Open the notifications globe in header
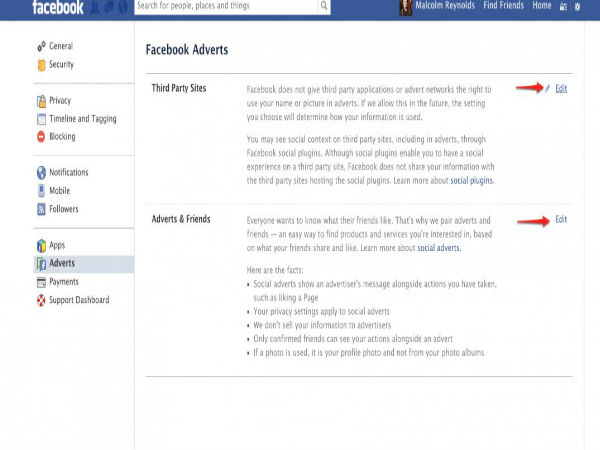This screenshot has width=600, height=450. coord(123,7)
